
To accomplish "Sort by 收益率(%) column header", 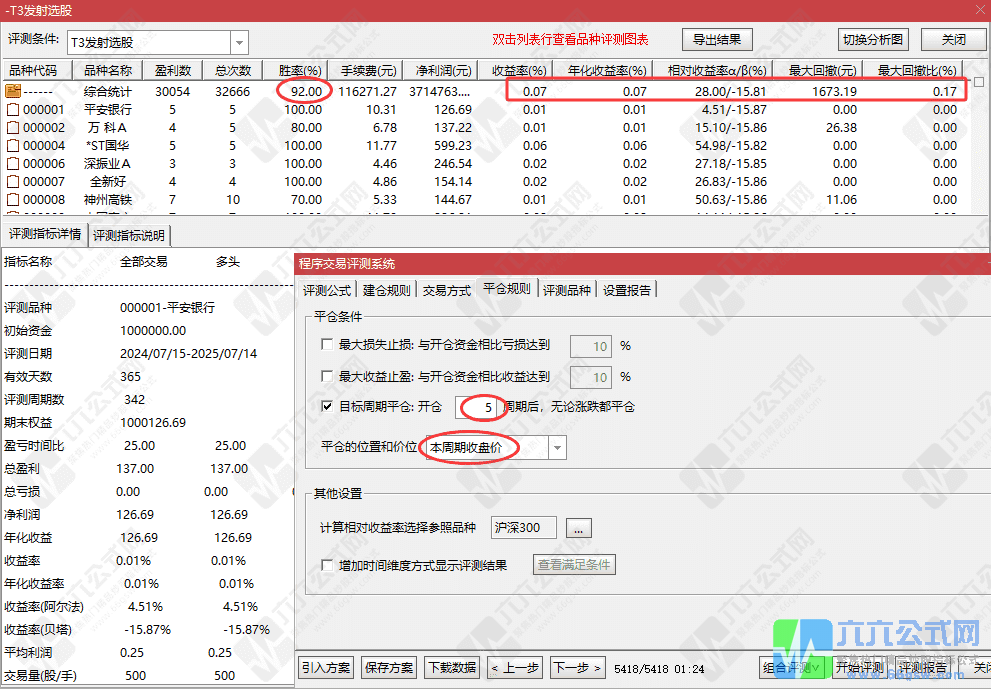I will click(x=518, y=70).
